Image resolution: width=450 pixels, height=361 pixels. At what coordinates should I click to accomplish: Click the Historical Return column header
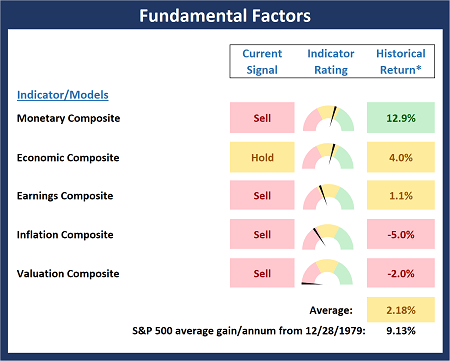(x=401, y=62)
